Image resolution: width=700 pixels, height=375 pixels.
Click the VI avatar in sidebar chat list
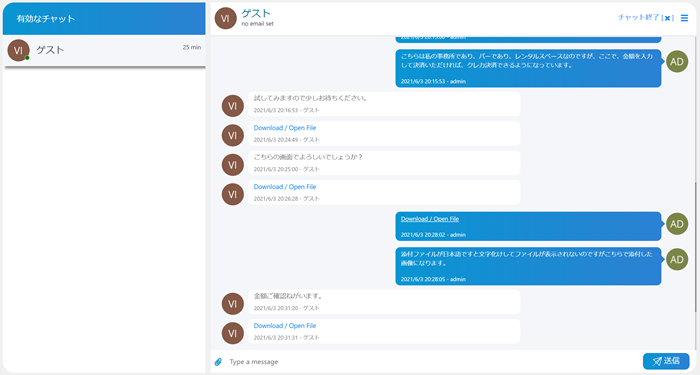point(18,50)
